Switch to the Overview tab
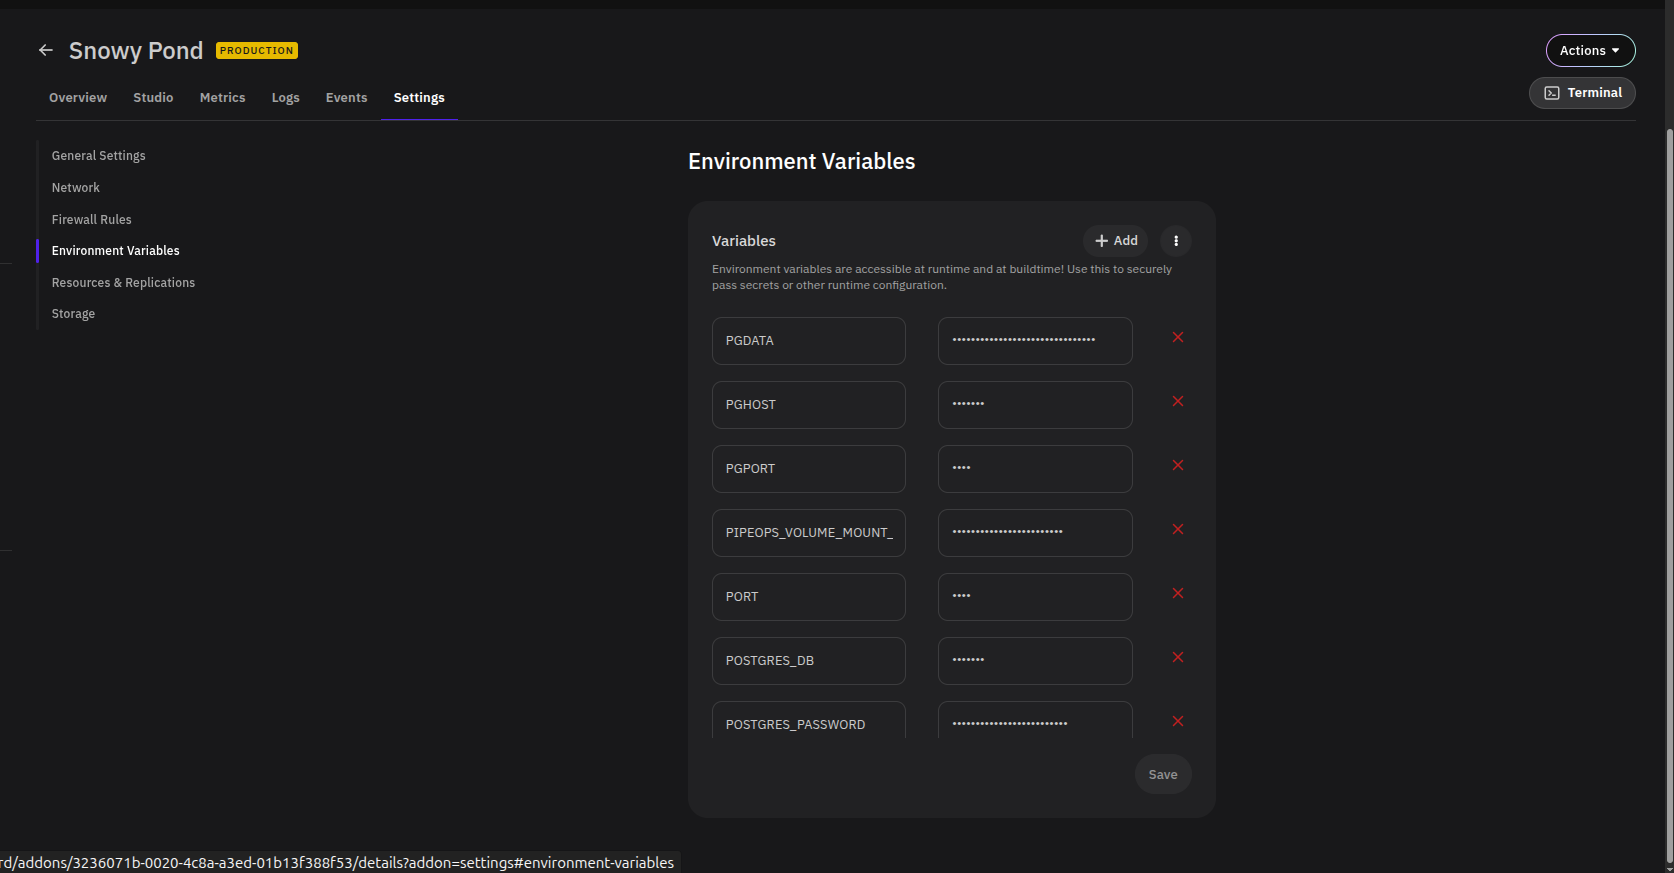The image size is (1674, 873). (x=78, y=97)
